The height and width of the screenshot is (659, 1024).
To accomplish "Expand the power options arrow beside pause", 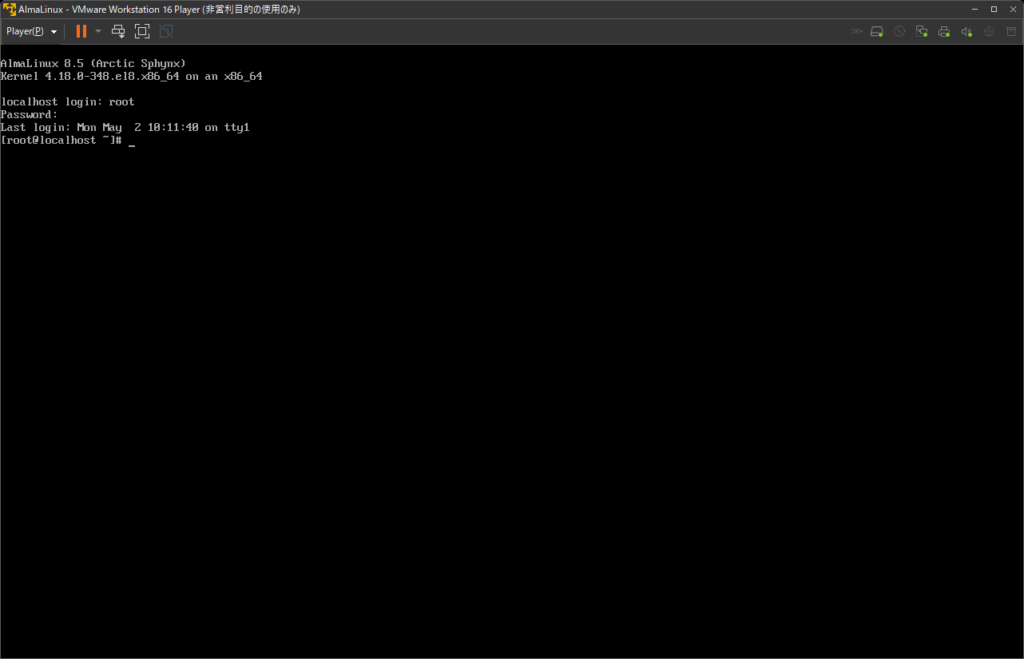I will (x=98, y=31).
